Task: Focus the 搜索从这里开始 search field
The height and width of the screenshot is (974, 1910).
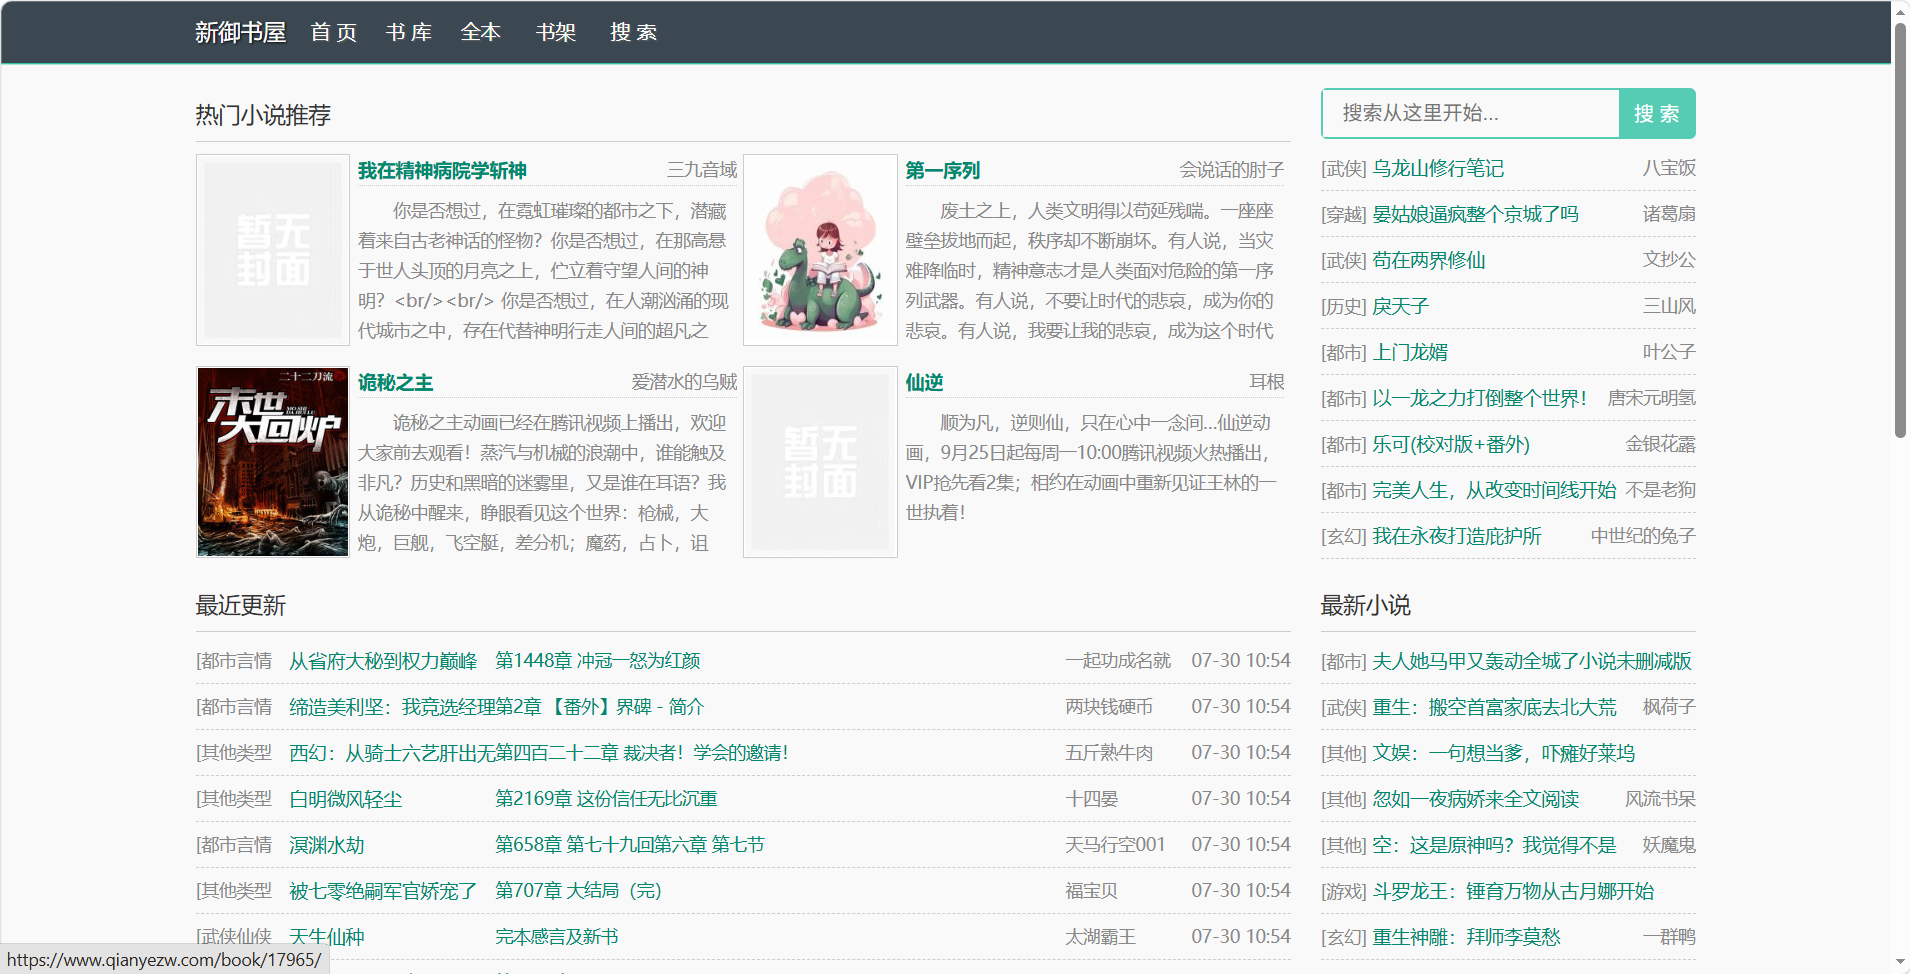Action: pyautogui.click(x=1470, y=113)
